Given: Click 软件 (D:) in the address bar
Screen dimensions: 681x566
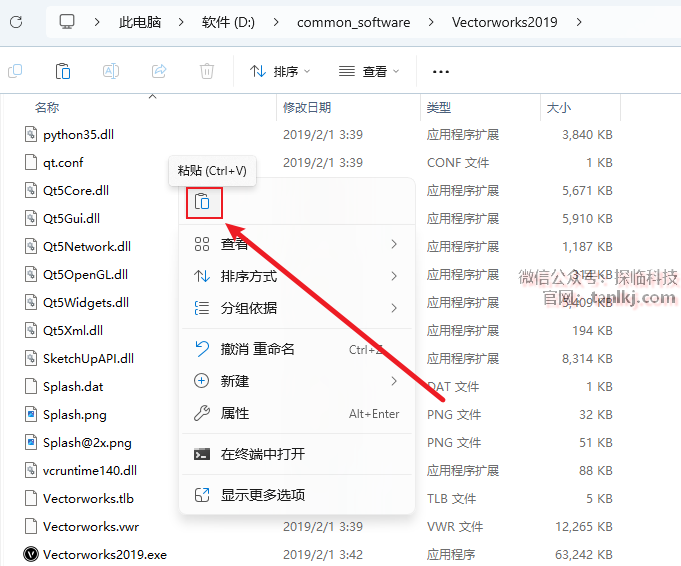Looking at the screenshot, I should 228,22.
